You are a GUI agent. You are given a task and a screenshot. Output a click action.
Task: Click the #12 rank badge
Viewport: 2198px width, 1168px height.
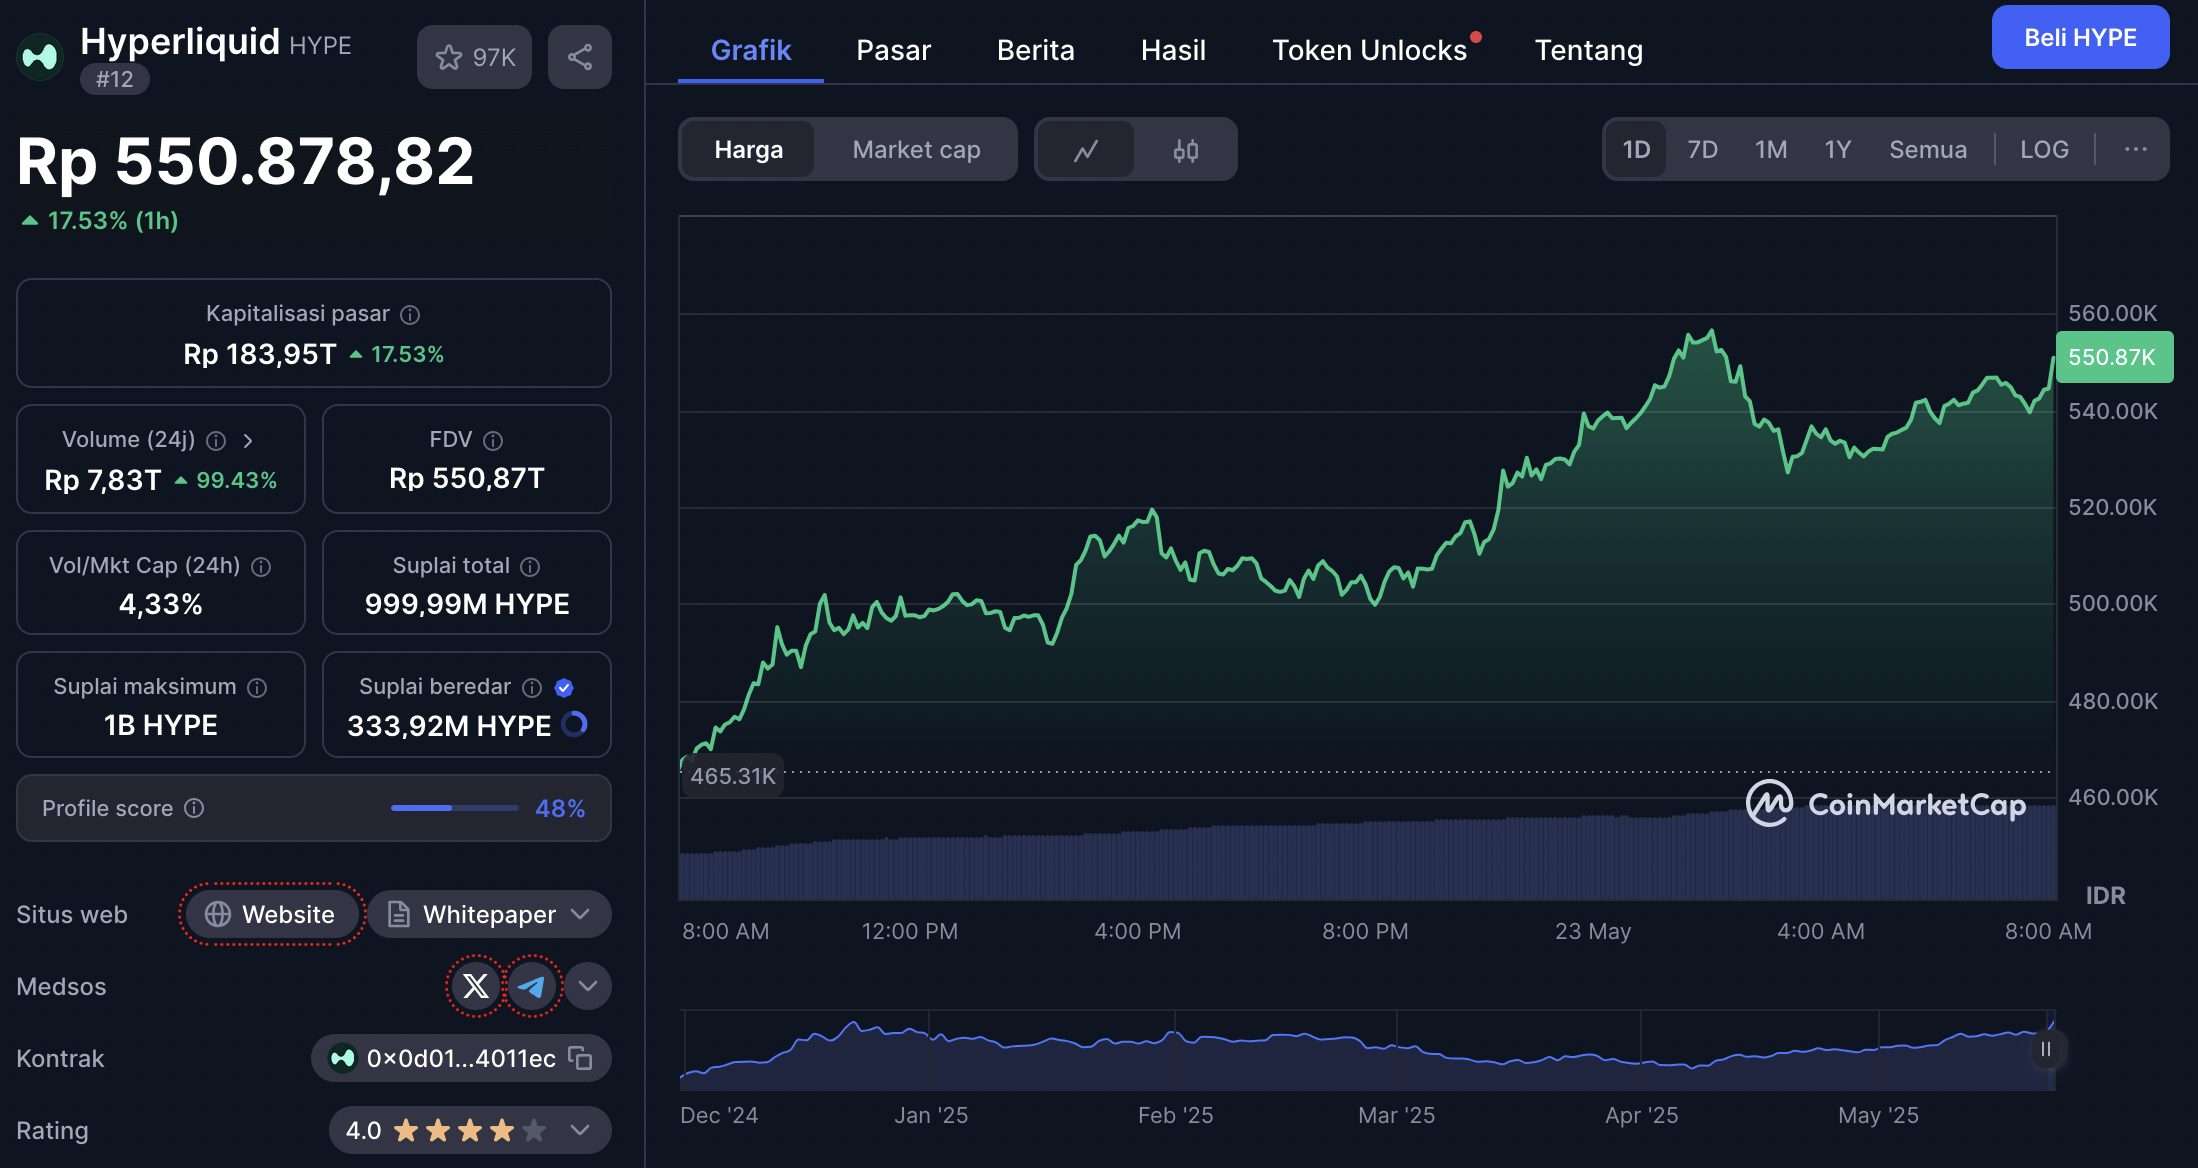(114, 79)
